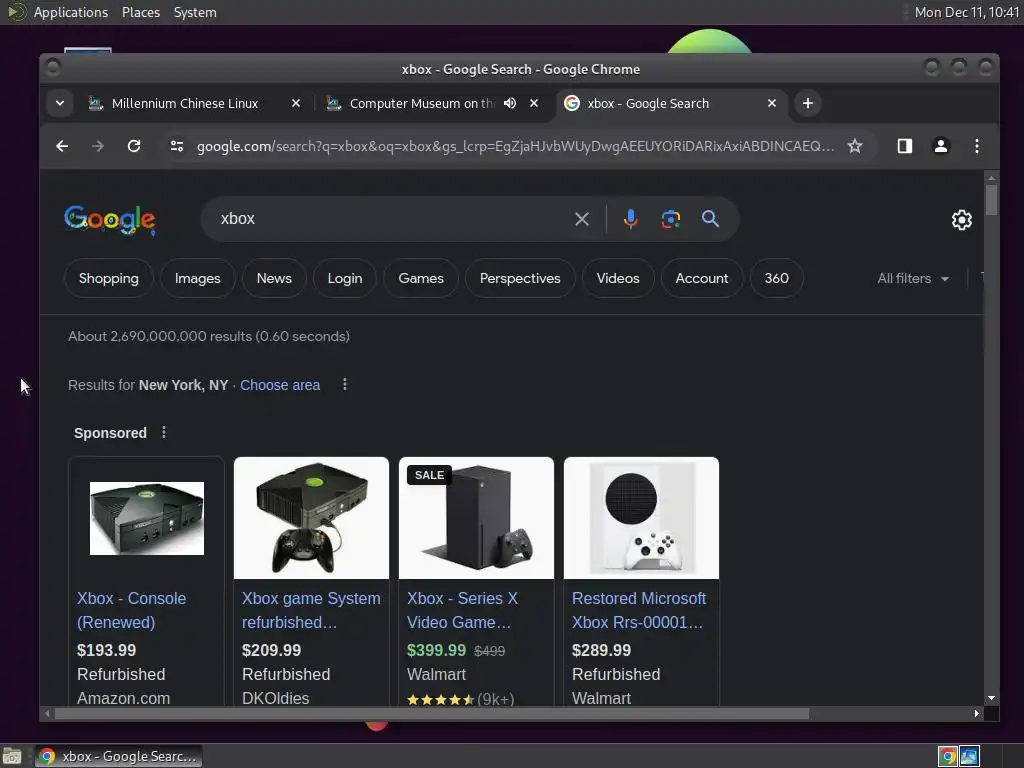Show desktop via bottom-left panel icon
Image resolution: width=1024 pixels, height=768 pixels.
tap(12, 756)
